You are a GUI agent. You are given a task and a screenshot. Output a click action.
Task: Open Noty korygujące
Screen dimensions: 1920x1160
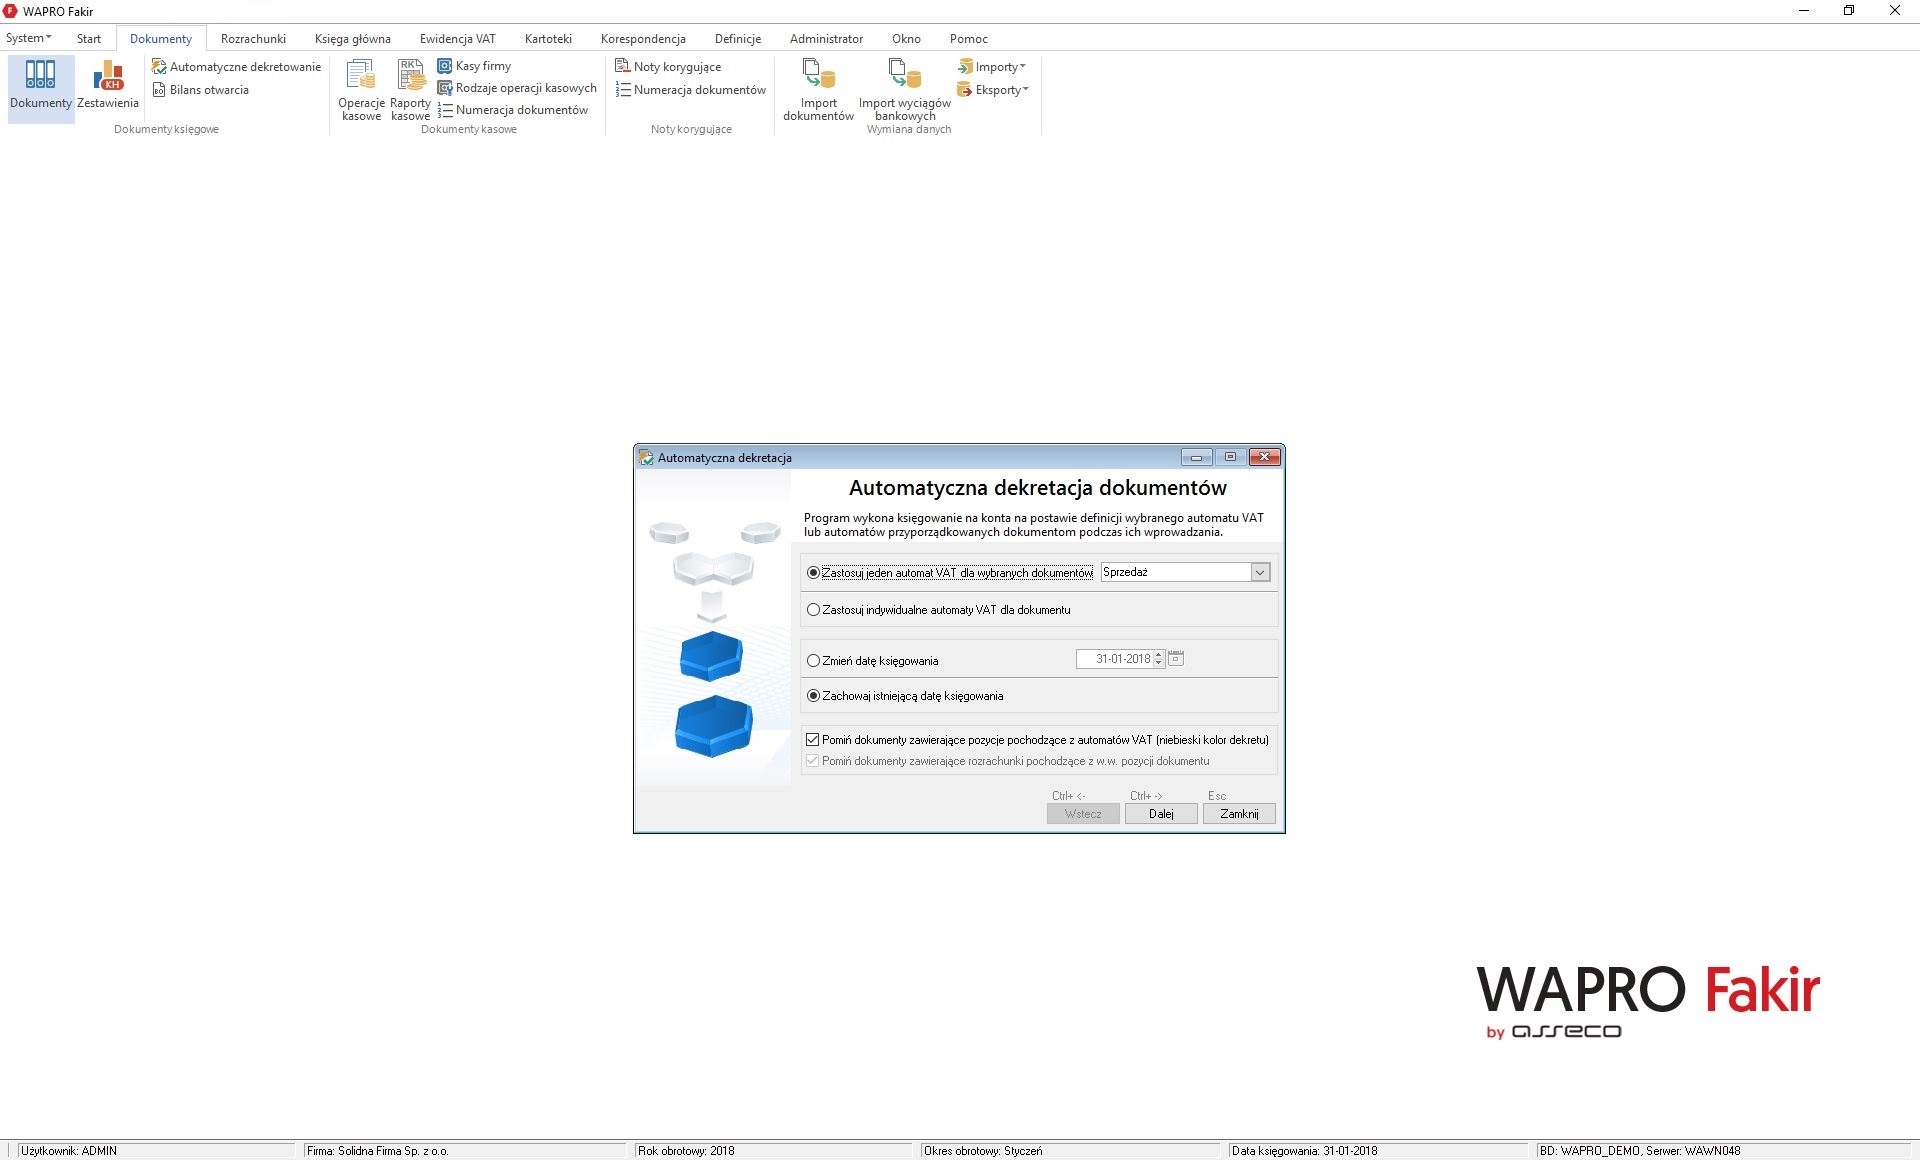(668, 67)
